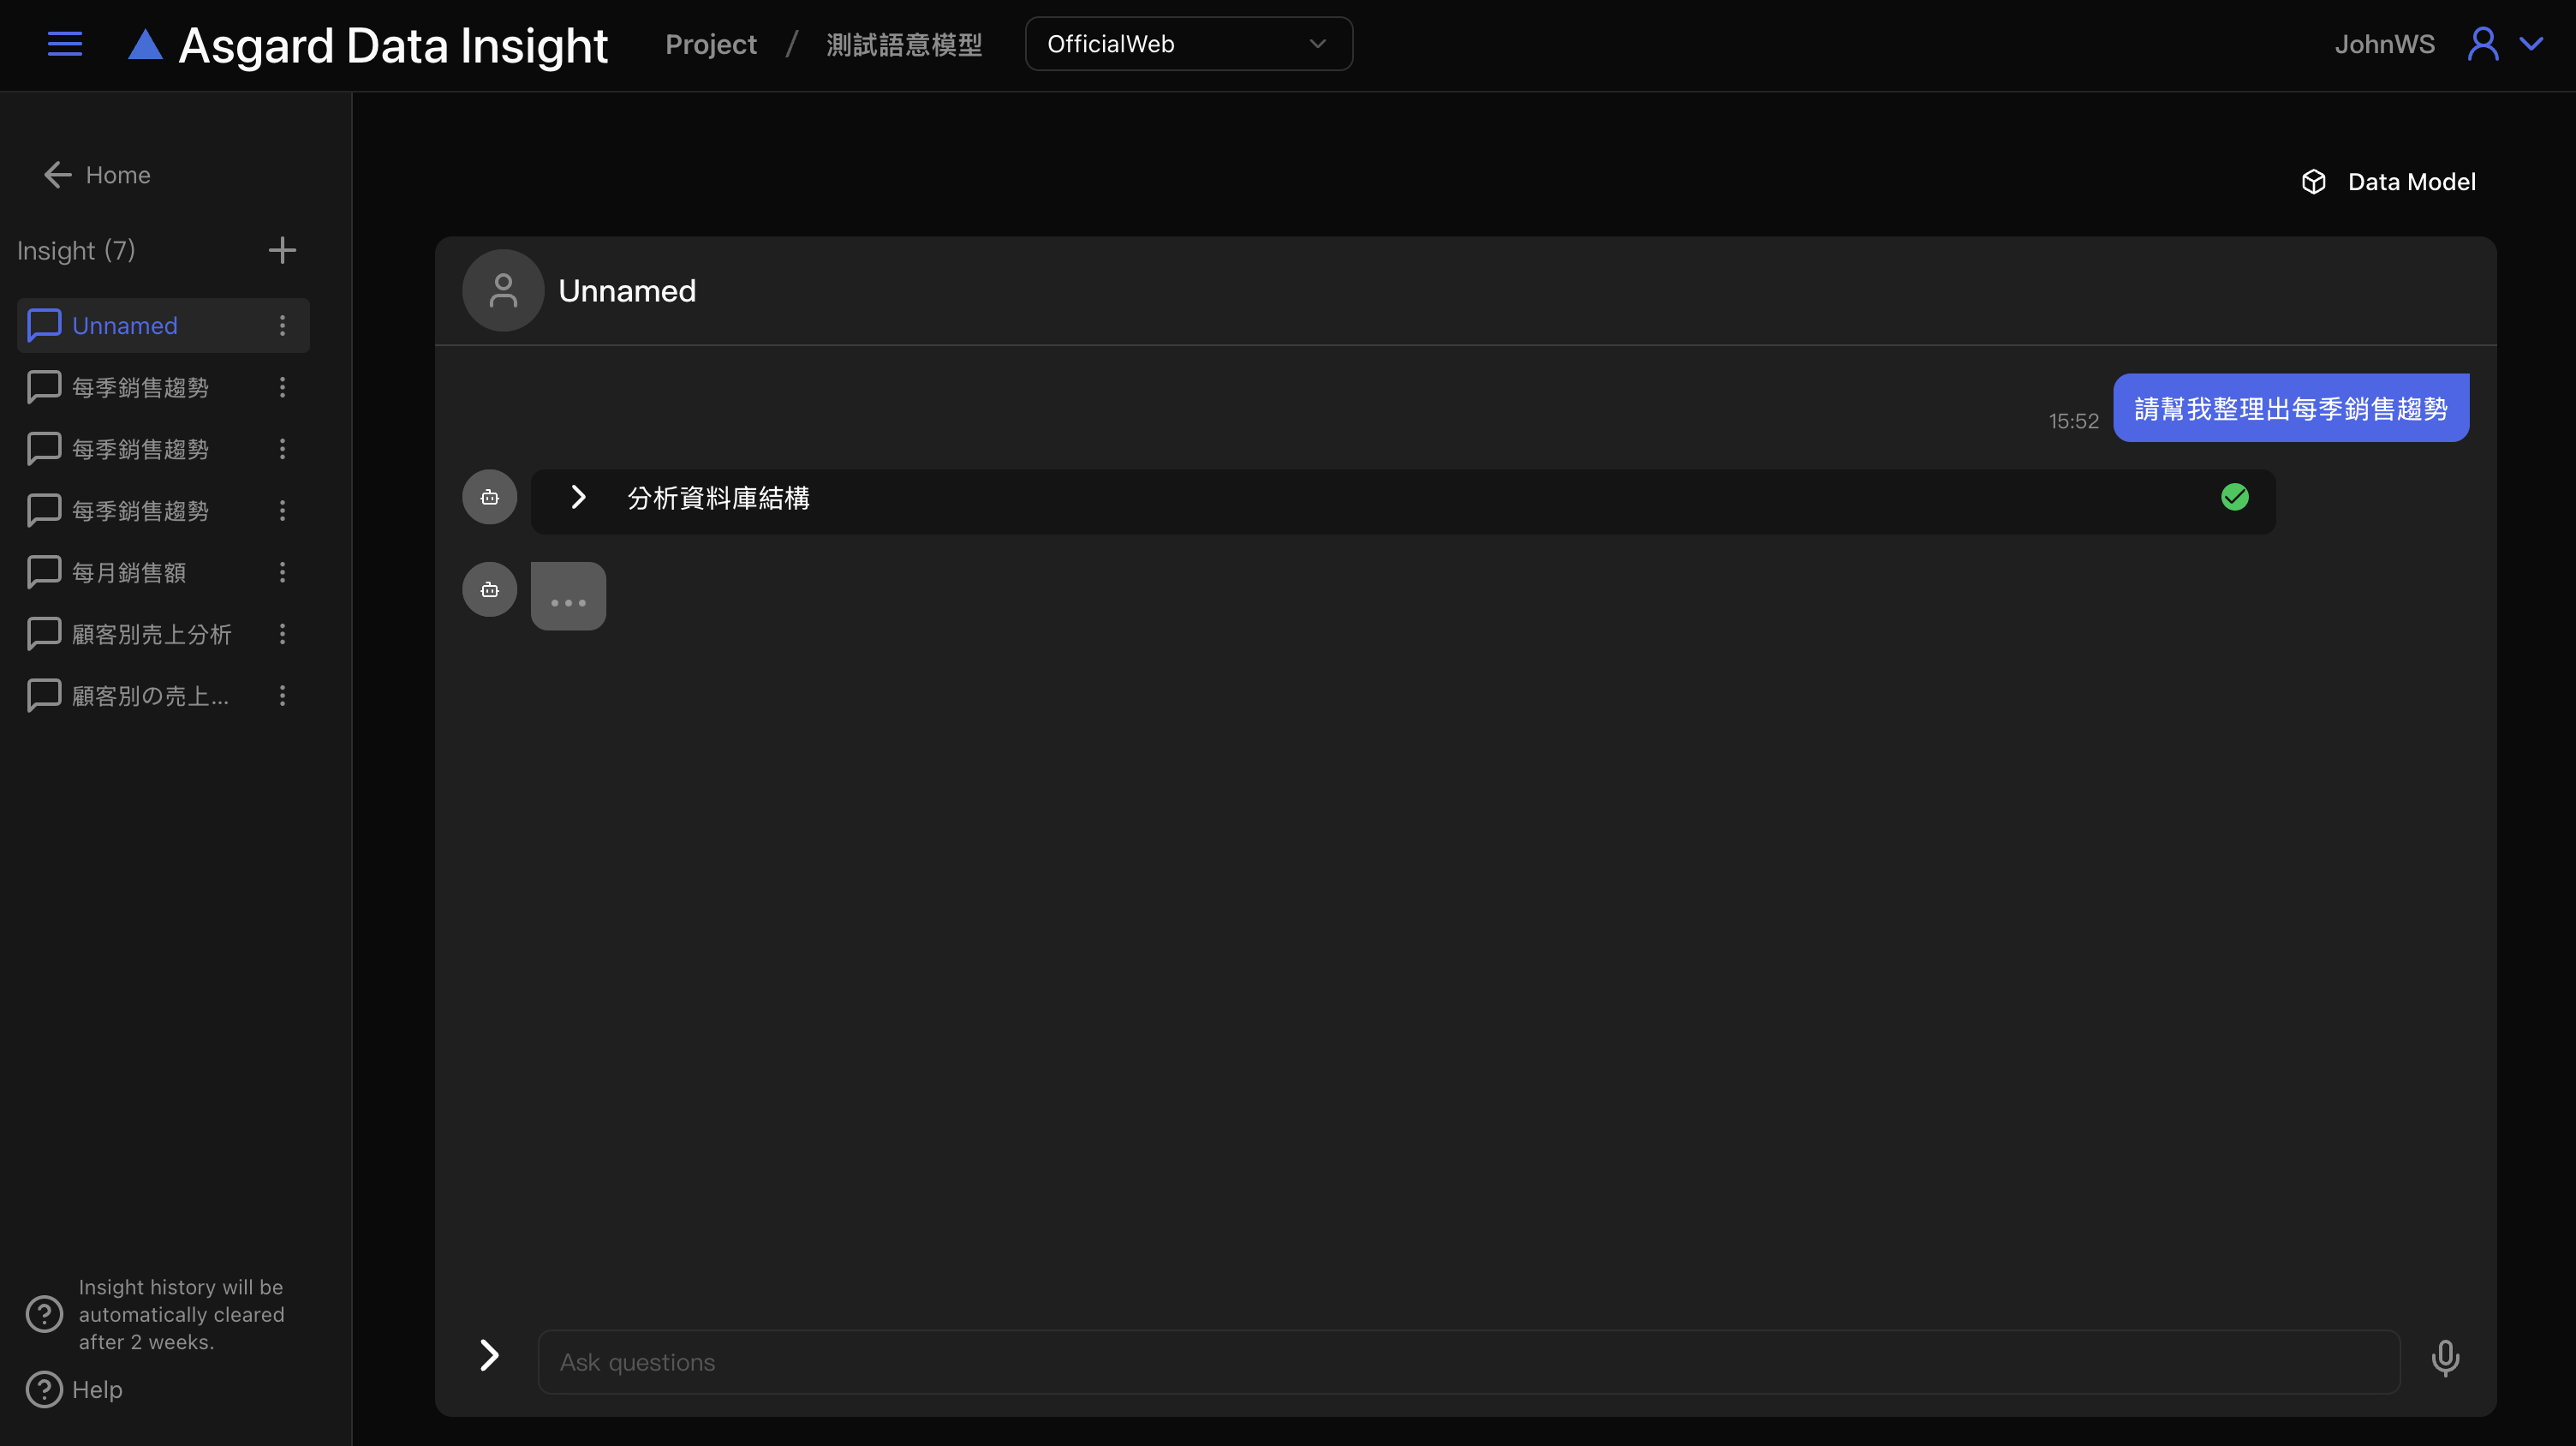Viewport: 2576px width, 1446px height.
Task: Select the 顧客別売上分析 insight
Action: (x=151, y=634)
